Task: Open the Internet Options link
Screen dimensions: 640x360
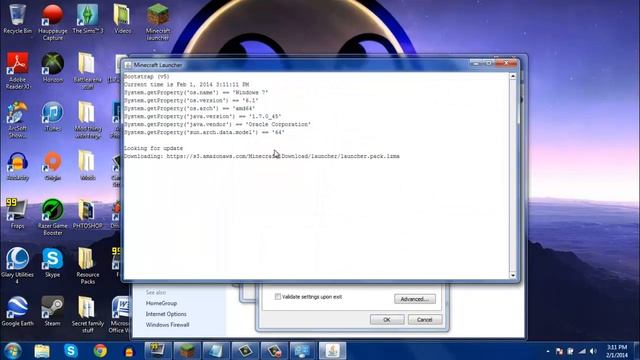Action: 166,314
